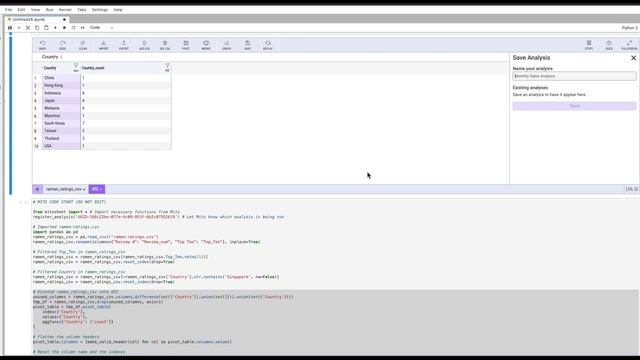
Task: Open the Pivot tool
Action: 186,45
